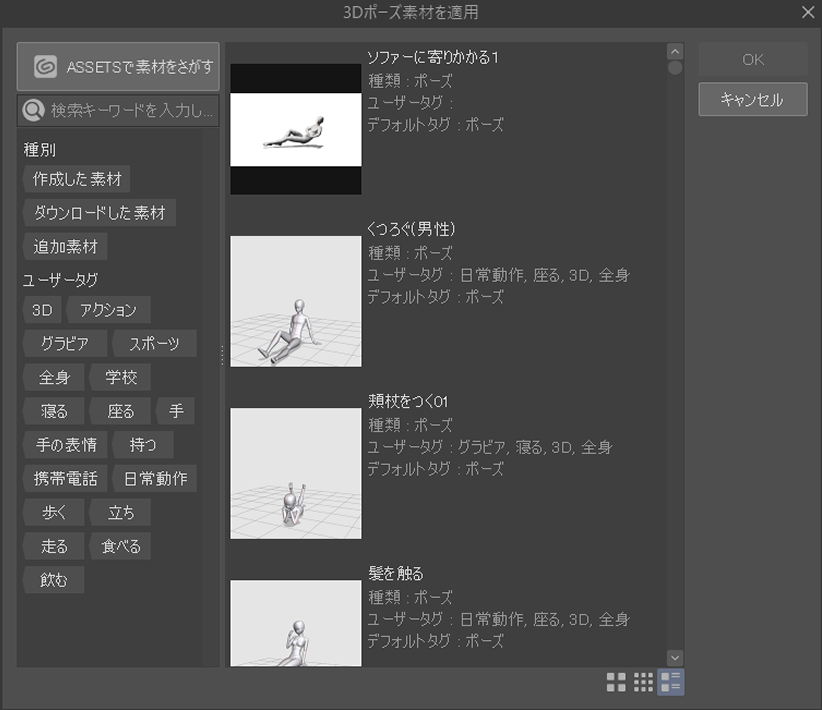This screenshot has height=710, width=822.
Task: Switch to detail list view icon
Action: click(x=670, y=682)
